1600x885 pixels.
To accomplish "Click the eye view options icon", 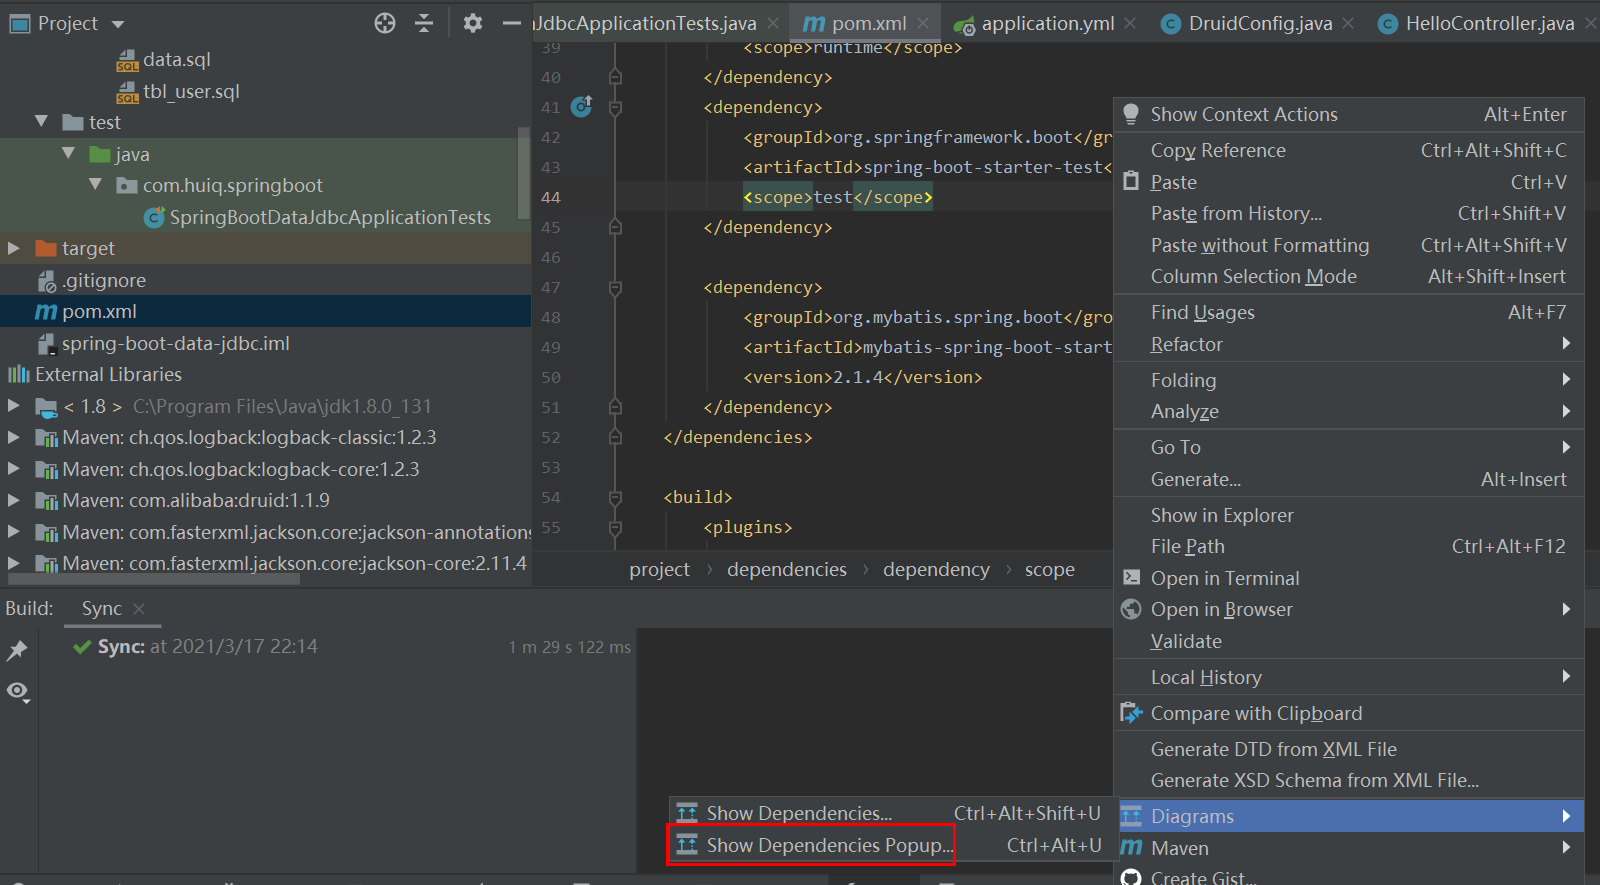I will click(17, 691).
